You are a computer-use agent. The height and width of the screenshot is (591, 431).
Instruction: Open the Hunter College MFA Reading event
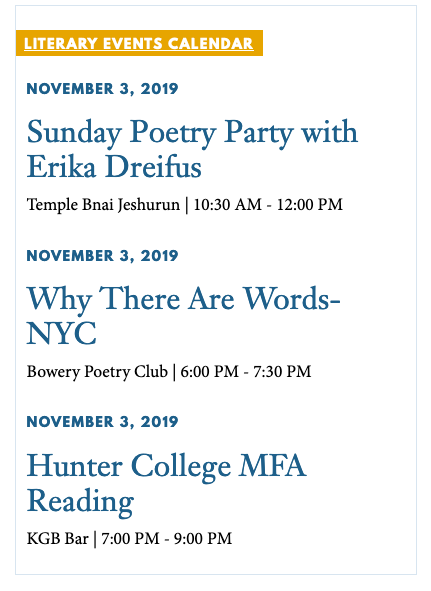pos(166,483)
